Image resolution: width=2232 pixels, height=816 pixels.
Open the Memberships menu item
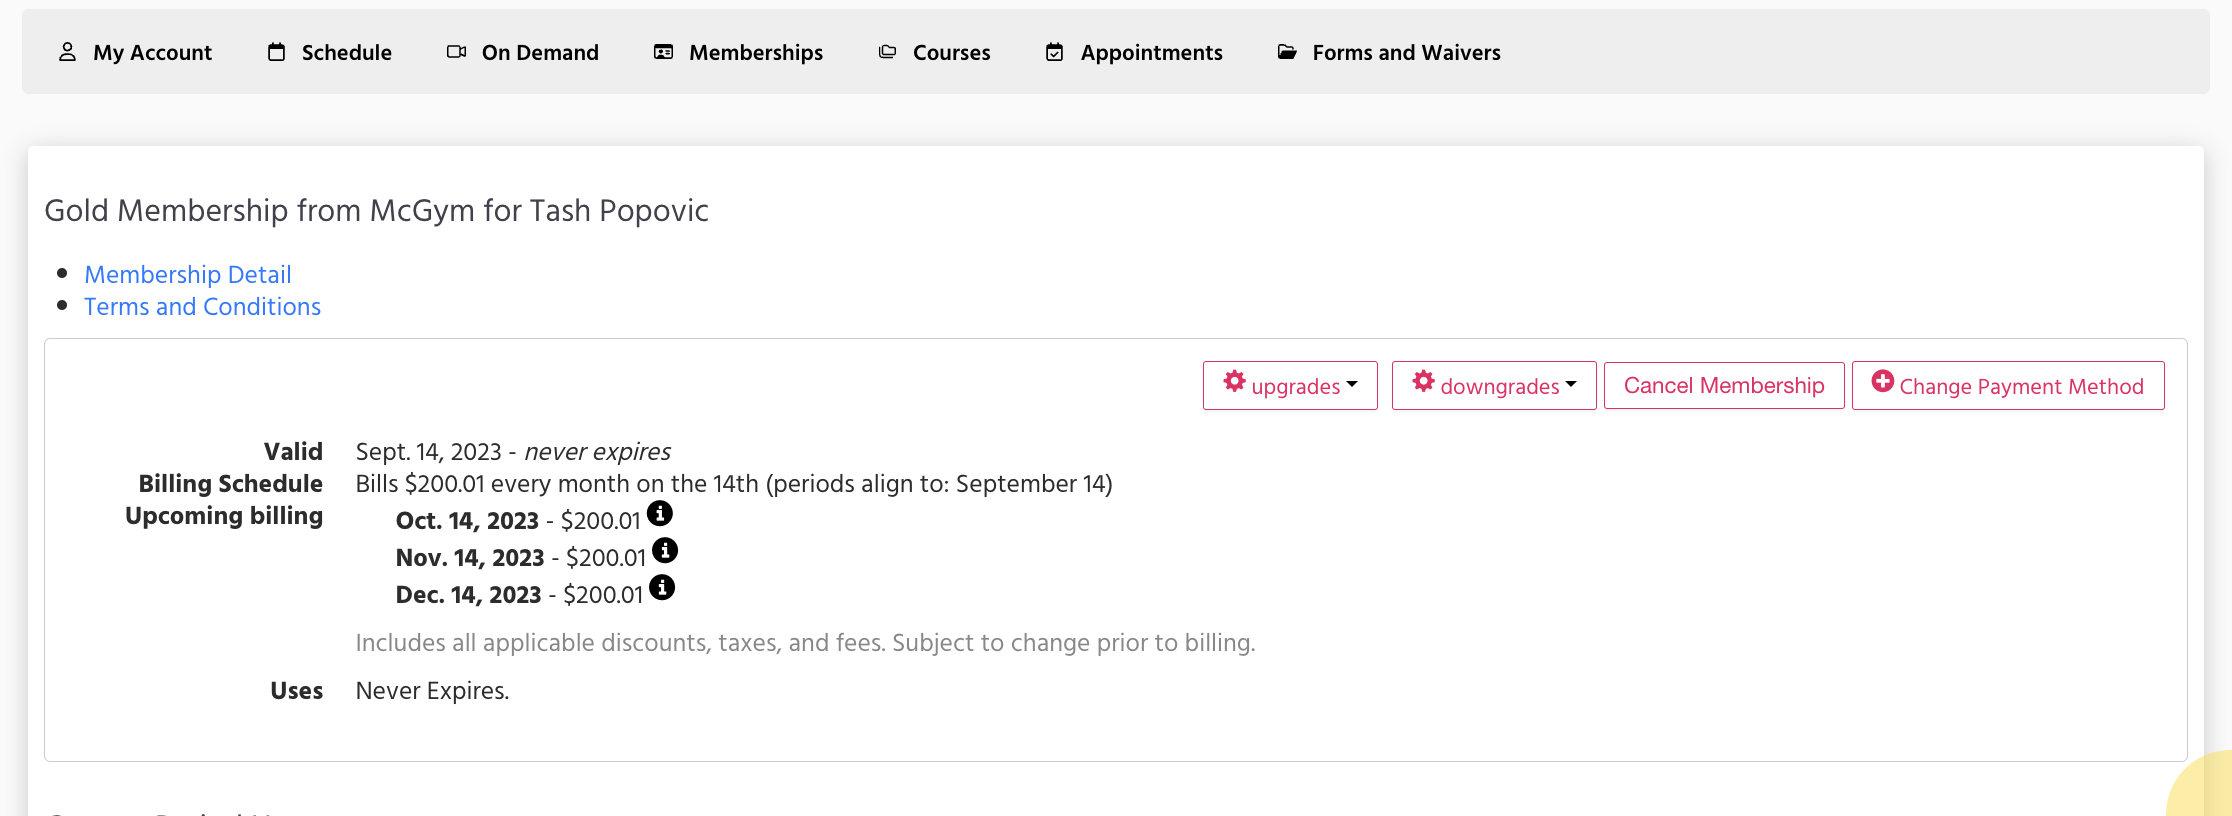755,53
